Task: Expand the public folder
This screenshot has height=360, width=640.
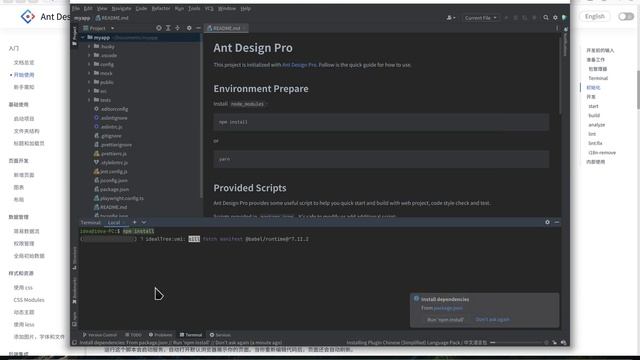Action: point(89,82)
